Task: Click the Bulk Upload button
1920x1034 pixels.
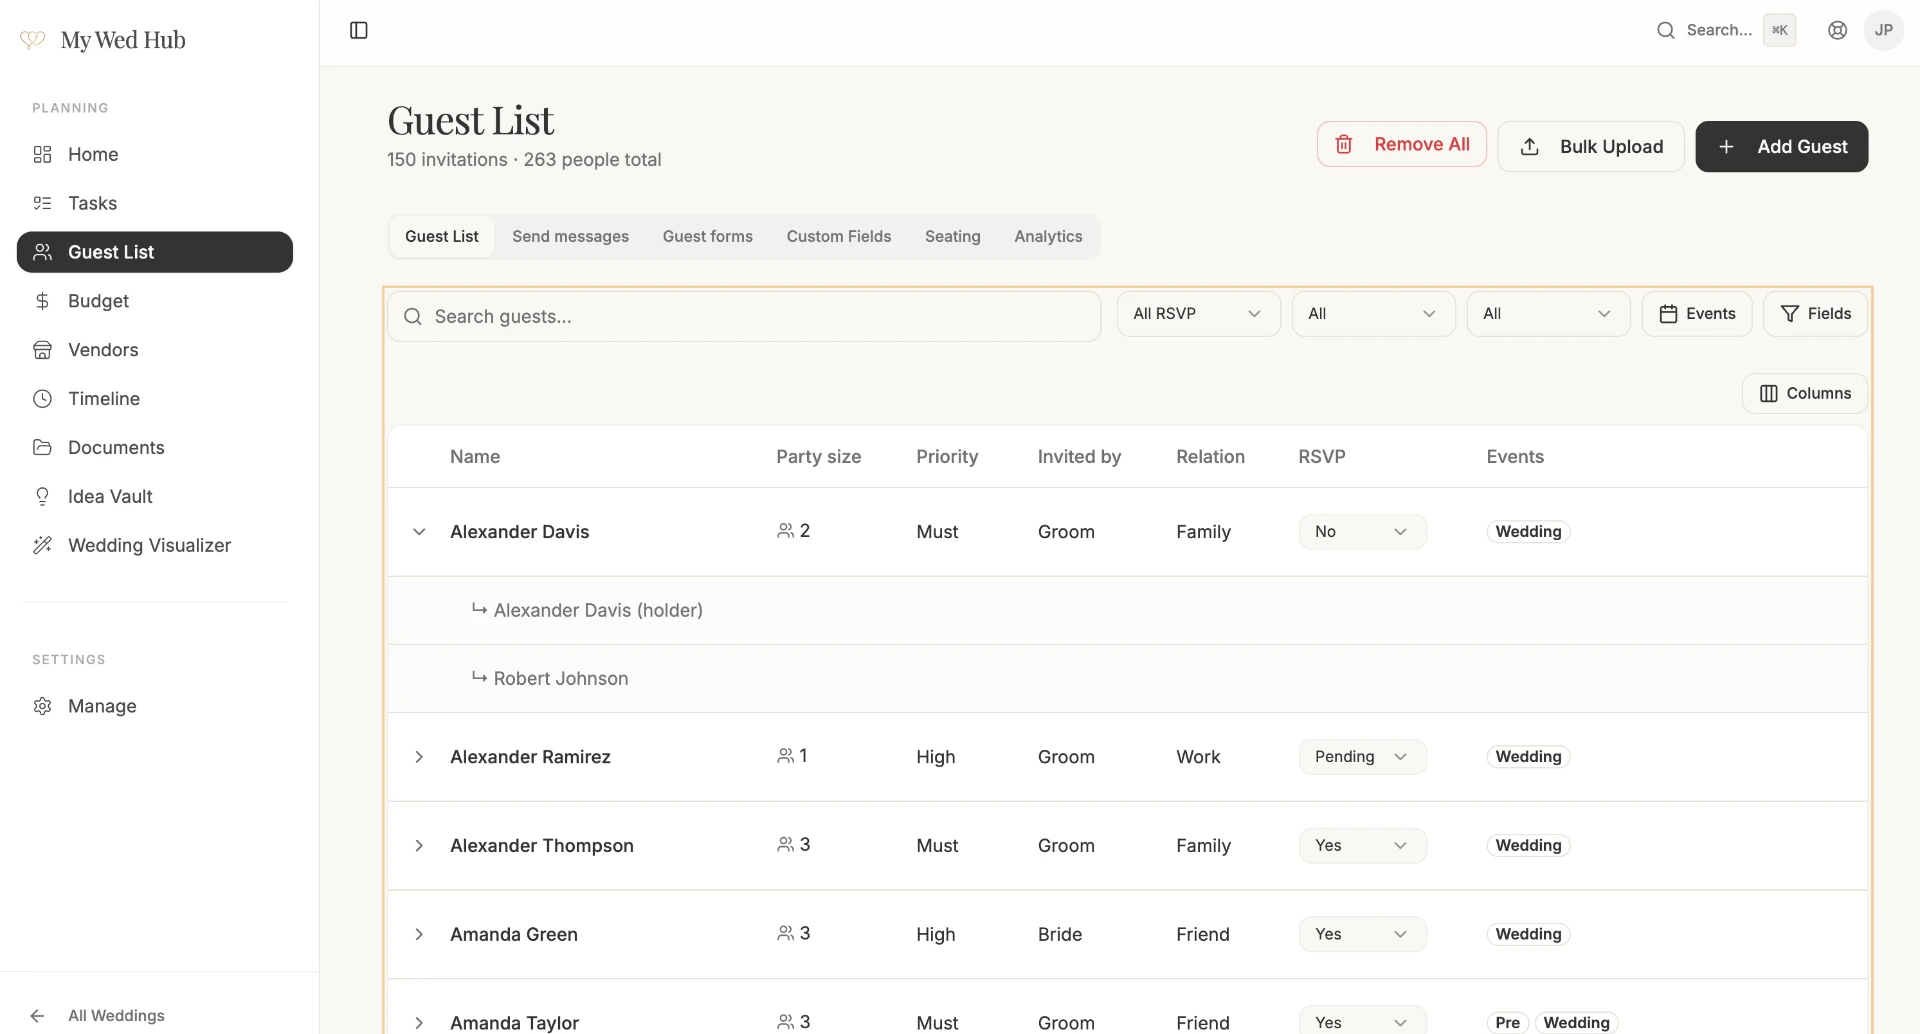Action: (1591, 147)
